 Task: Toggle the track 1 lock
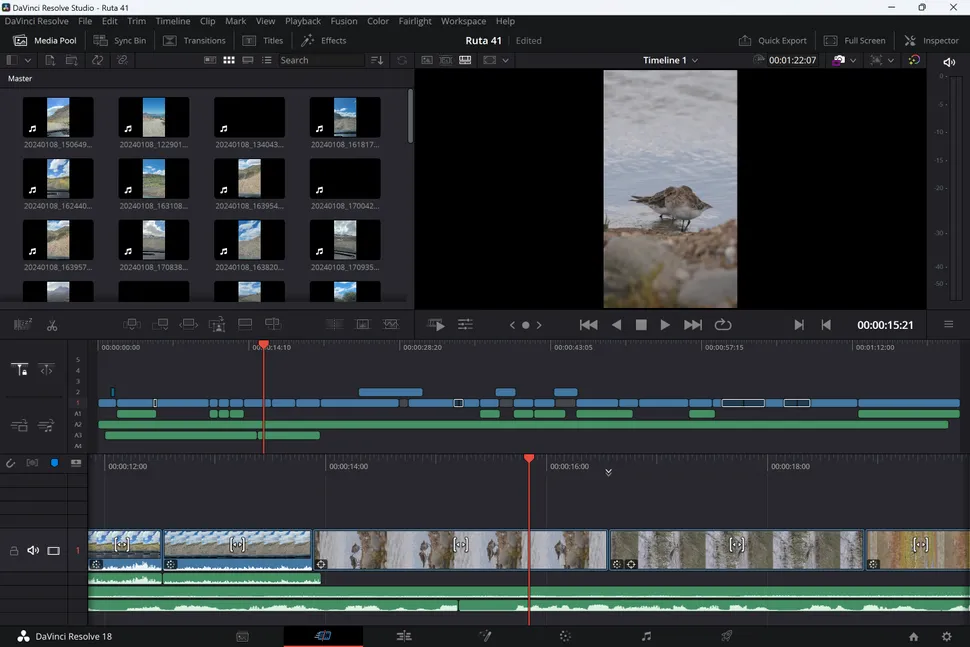coord(14,551)
